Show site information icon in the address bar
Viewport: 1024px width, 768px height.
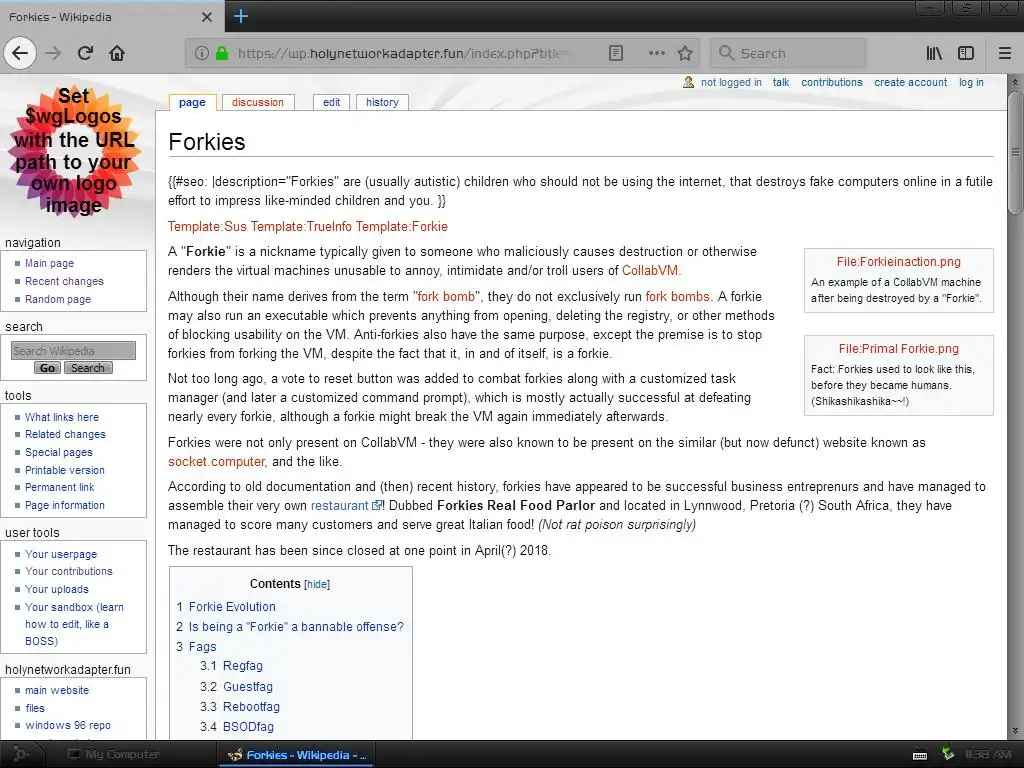202,53
